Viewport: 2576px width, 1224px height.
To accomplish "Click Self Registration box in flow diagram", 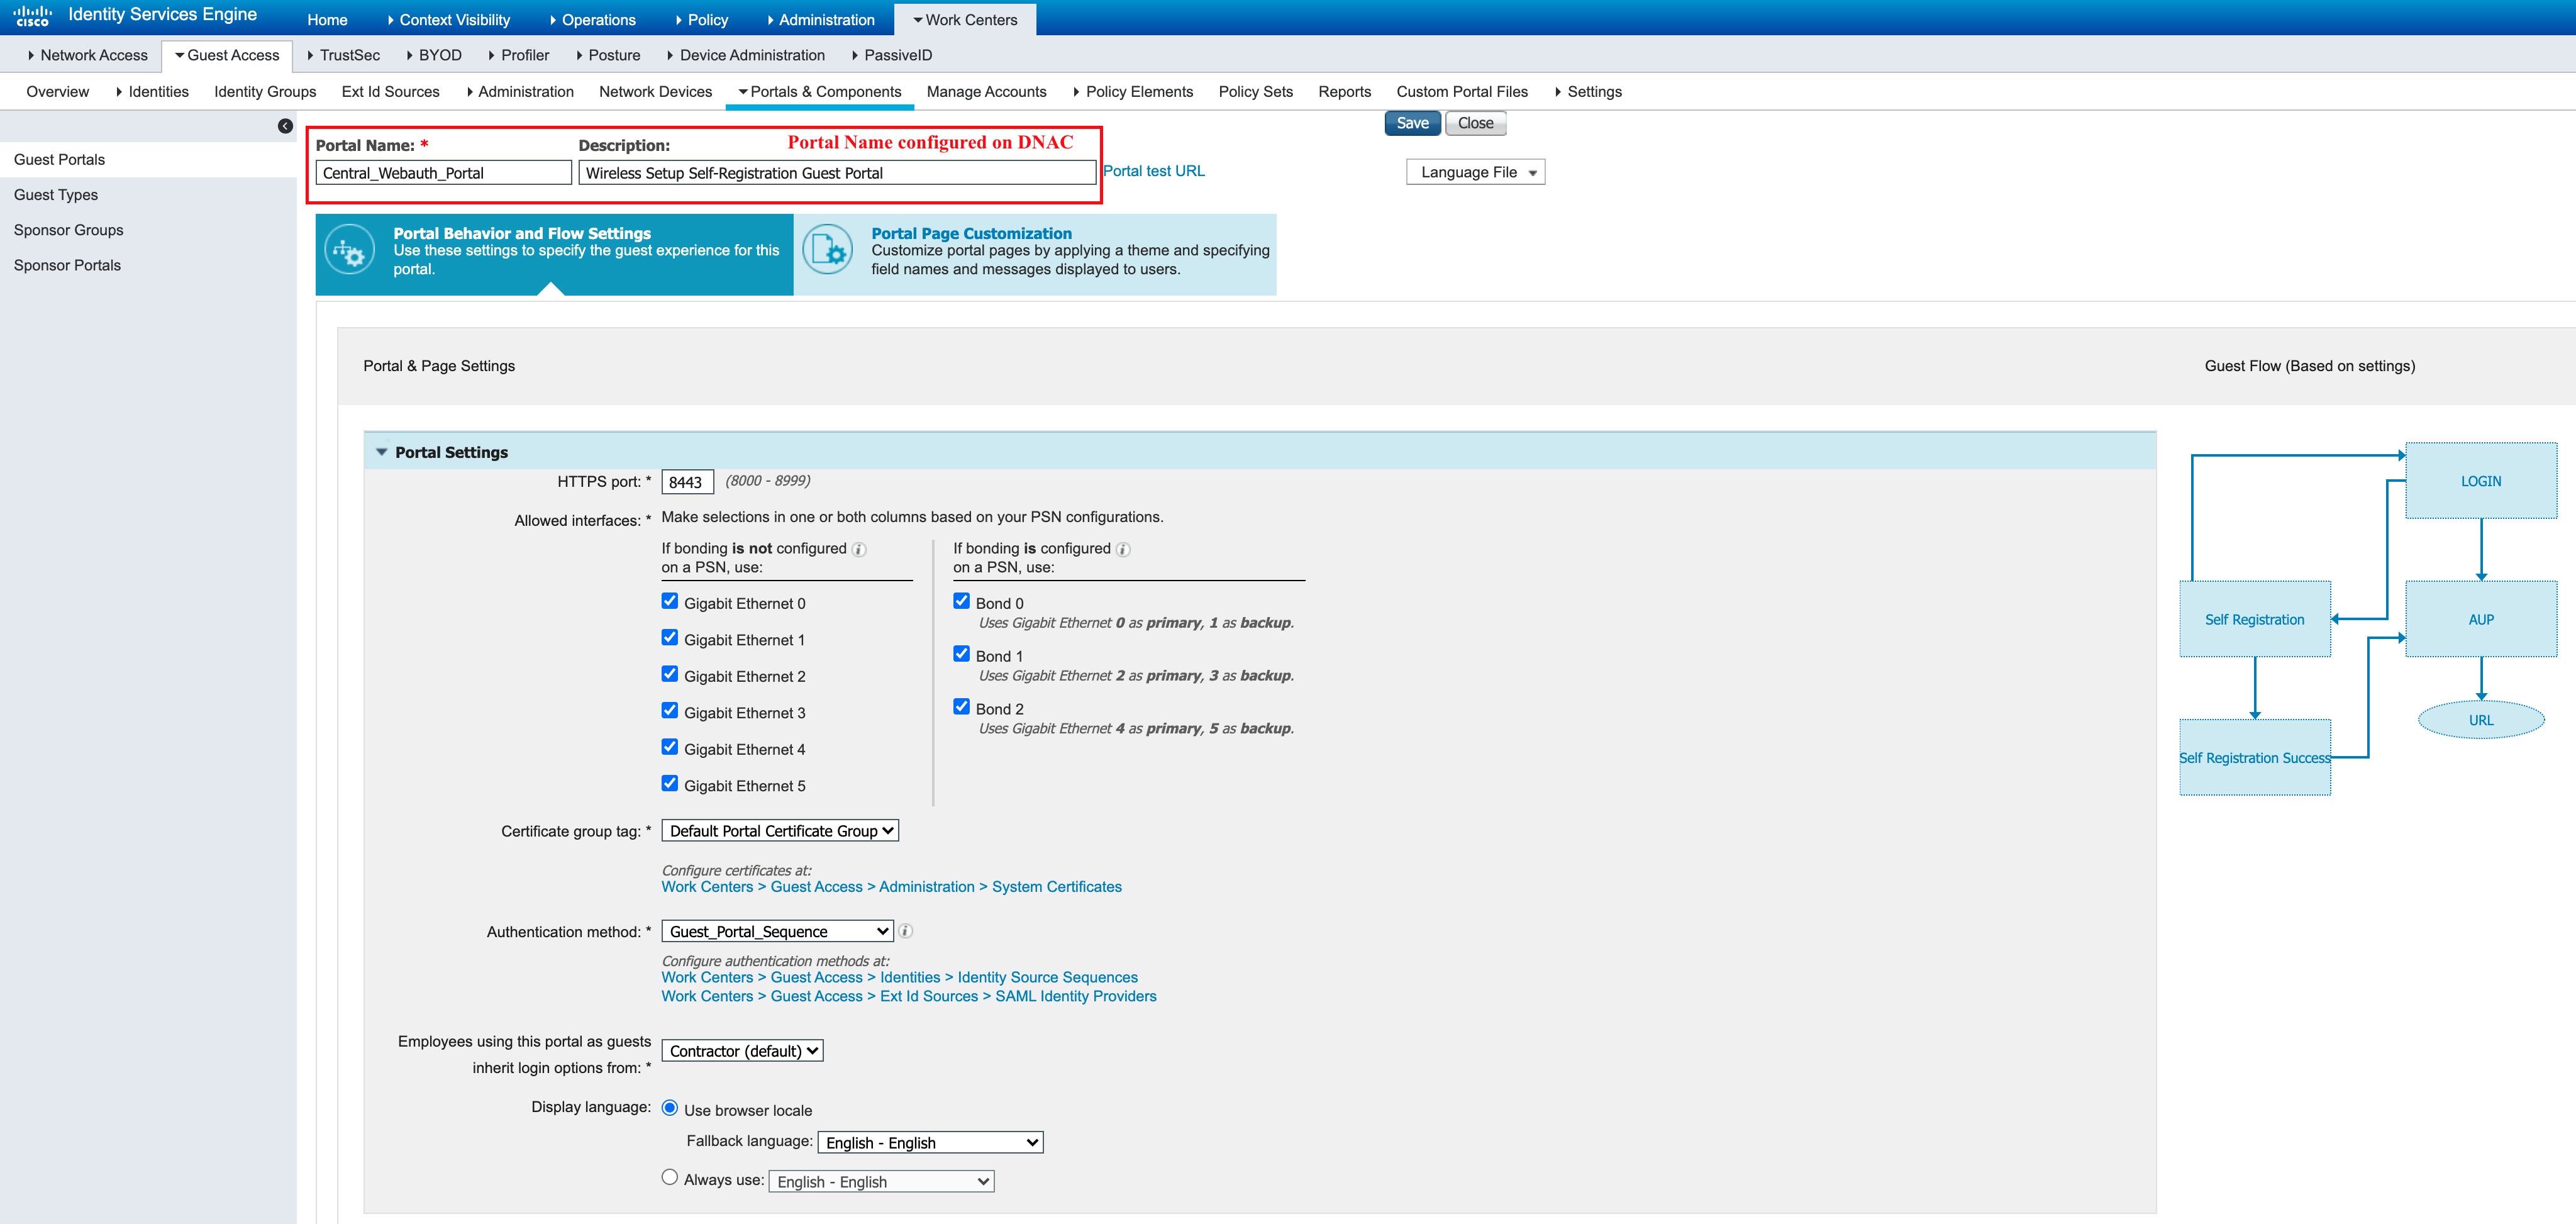I will 2255,619.
